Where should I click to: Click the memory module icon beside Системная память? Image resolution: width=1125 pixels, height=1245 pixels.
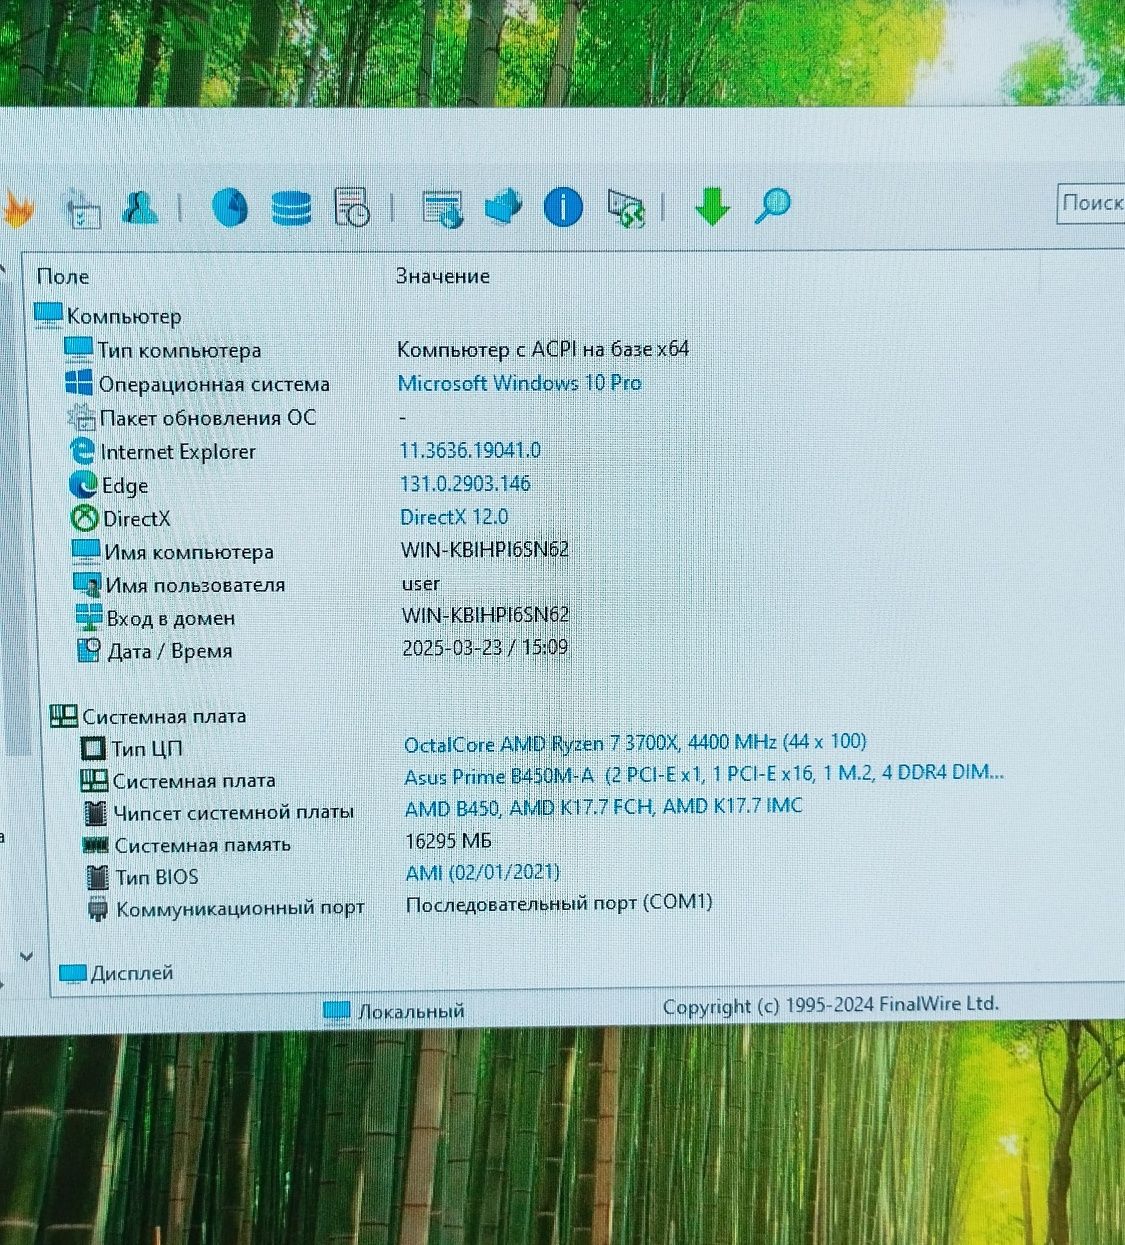point(96,845)
